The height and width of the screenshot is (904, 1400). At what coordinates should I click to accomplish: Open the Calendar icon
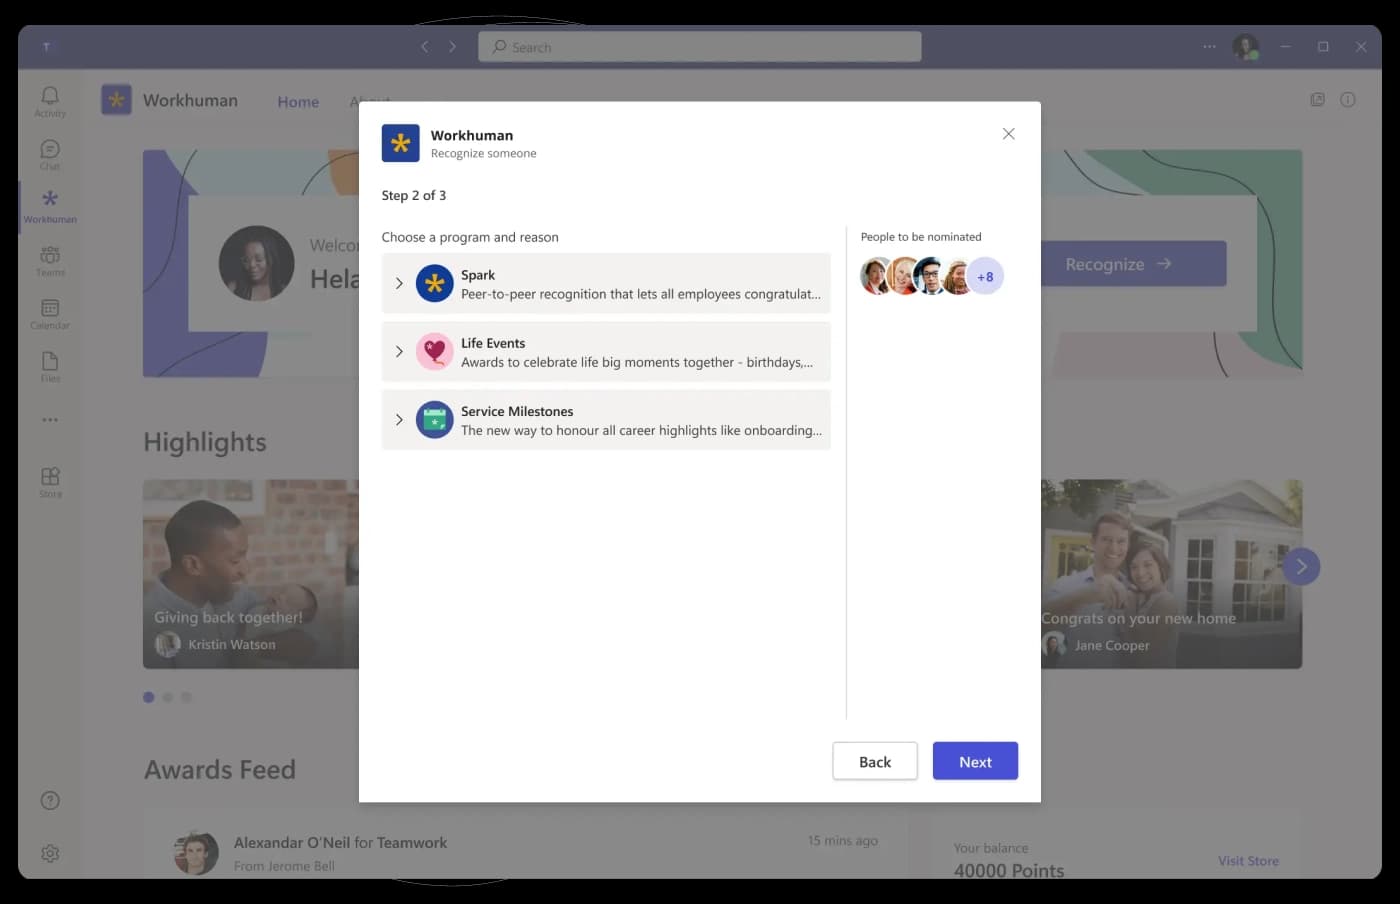[x=49, y=310]
